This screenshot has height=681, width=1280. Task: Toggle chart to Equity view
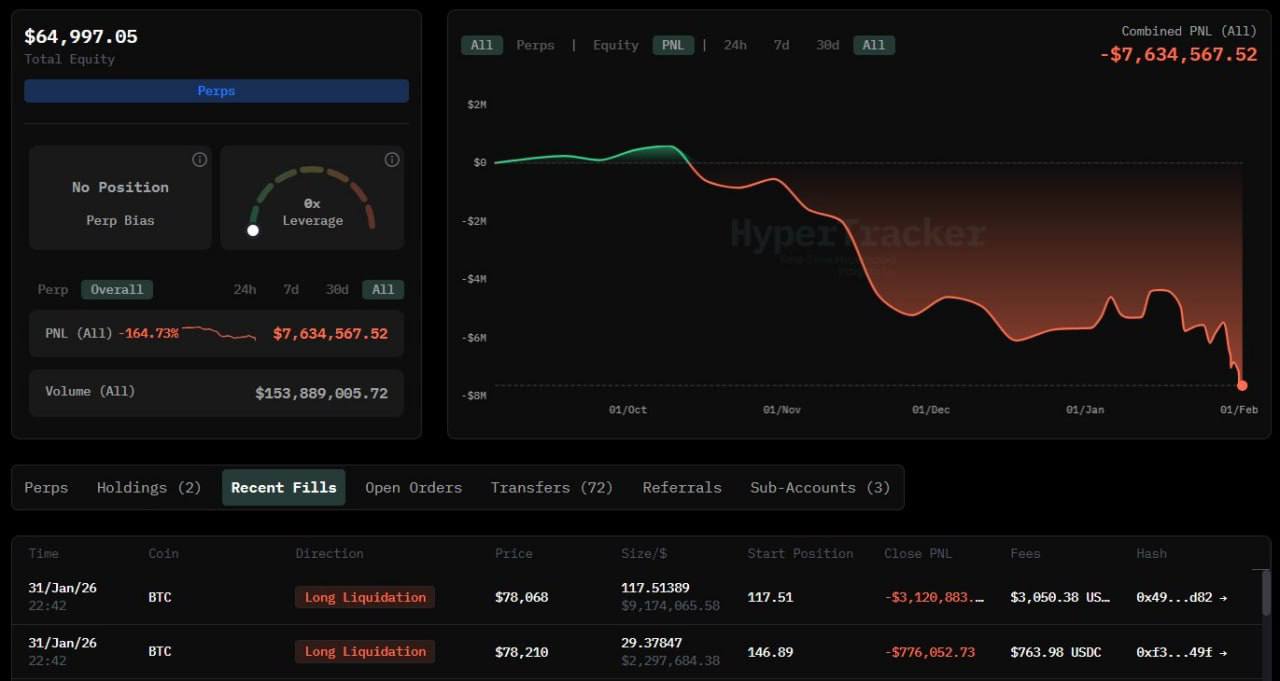615,45
